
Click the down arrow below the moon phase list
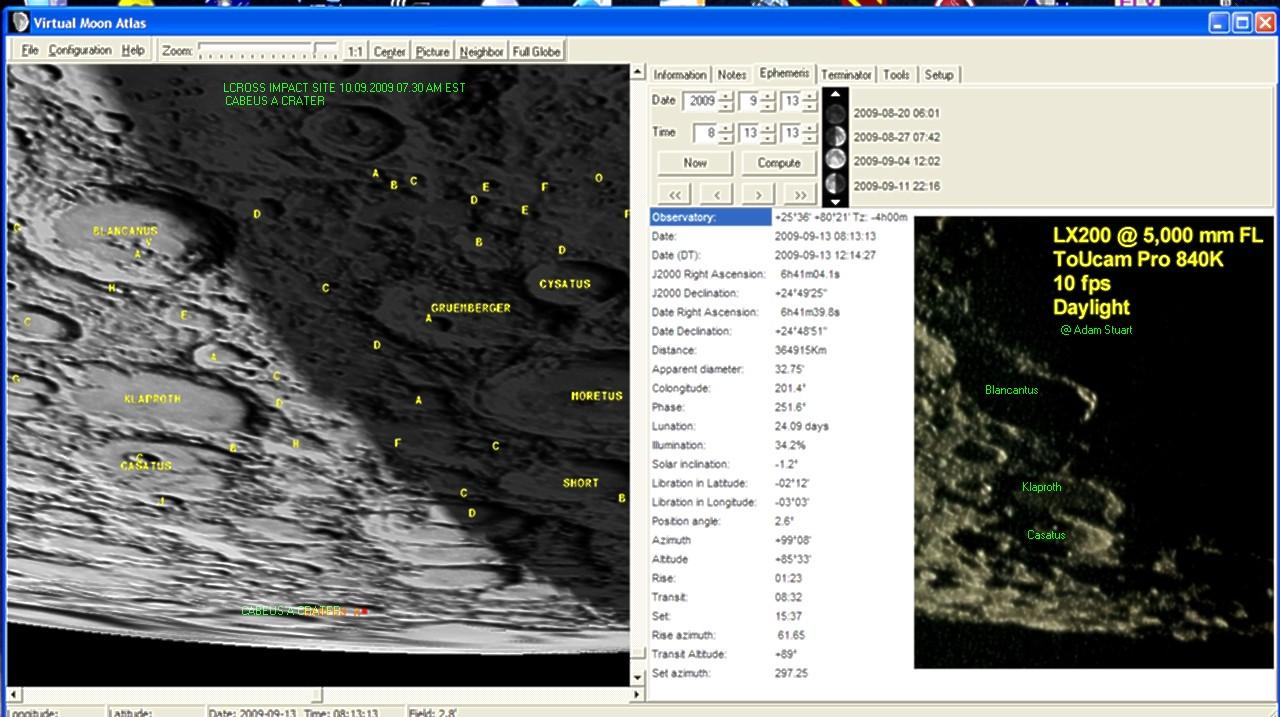(x=836, y=202)
